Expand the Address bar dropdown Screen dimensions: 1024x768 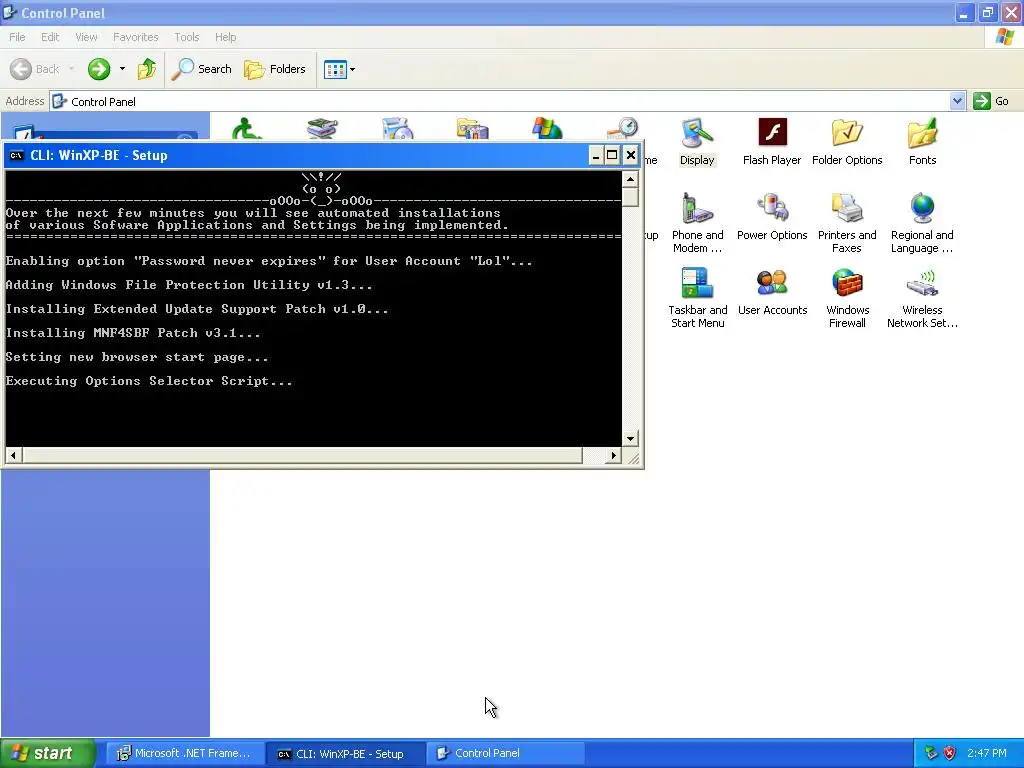tap(957, 101)
